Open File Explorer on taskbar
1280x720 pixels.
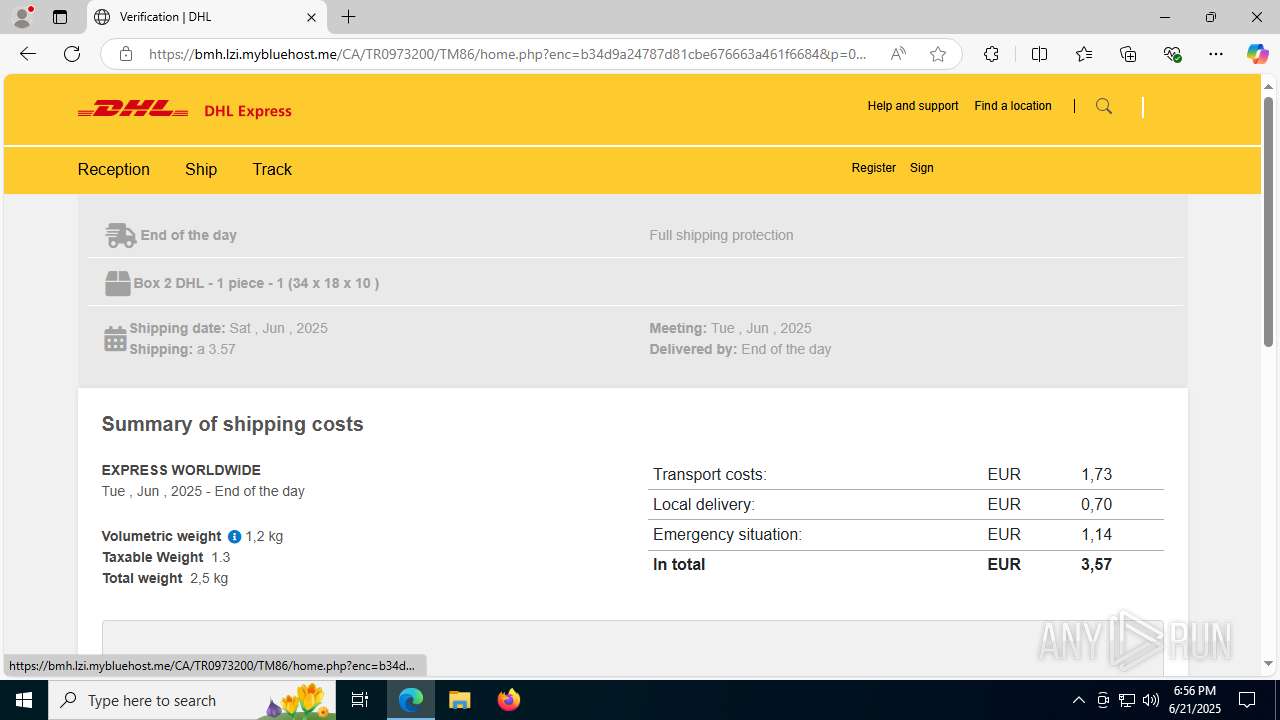pyautogui.click(x=459, y=700)
